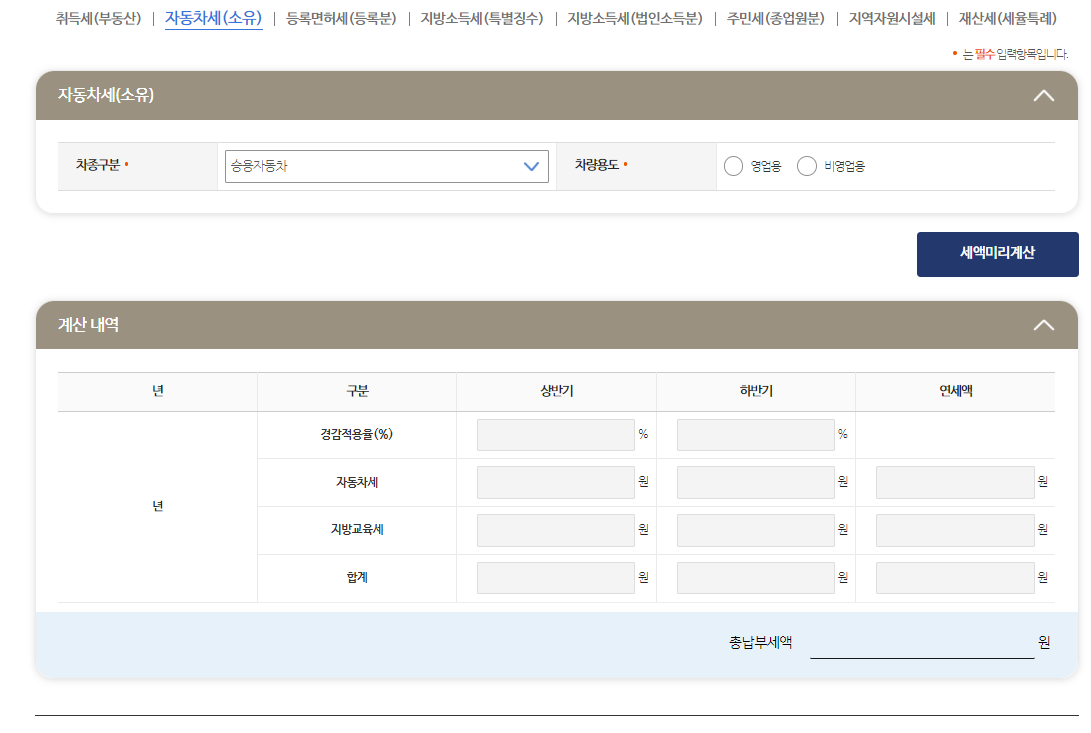
Task: Click 하반기 자동차세 input field
Action: (x=756, y=482)
